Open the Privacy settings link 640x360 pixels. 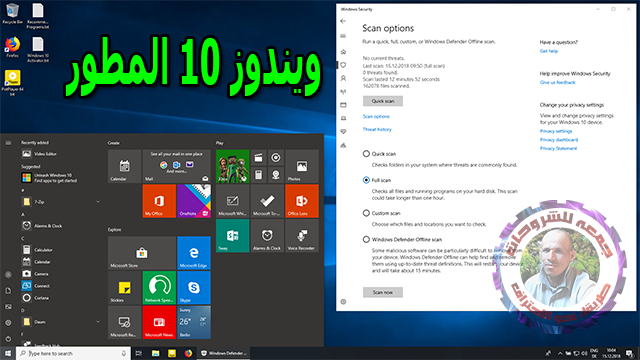click(x=556, y=131)
